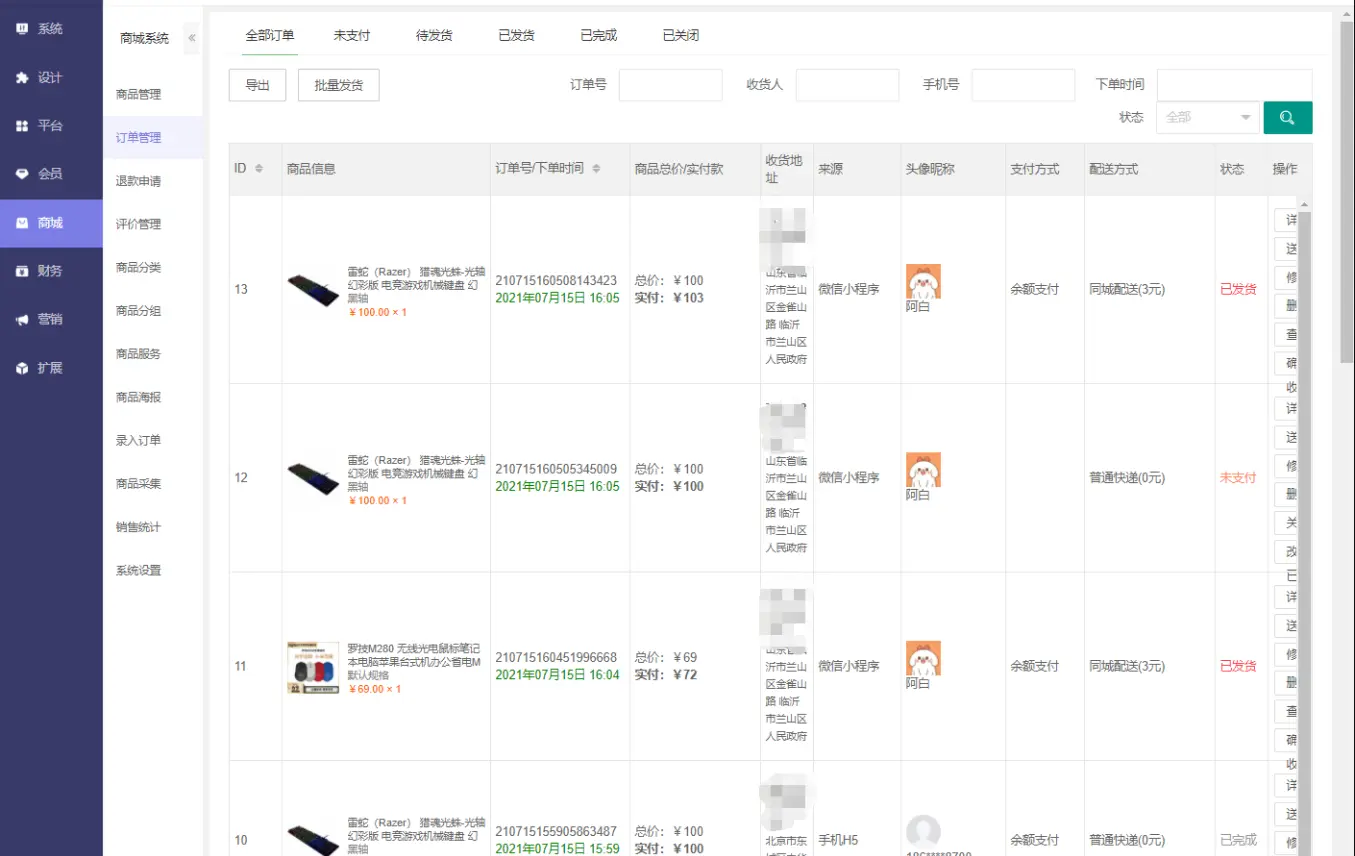Open 商品分类 in the mall submenu
The image size is (1355, 856).
click(138, 268)
